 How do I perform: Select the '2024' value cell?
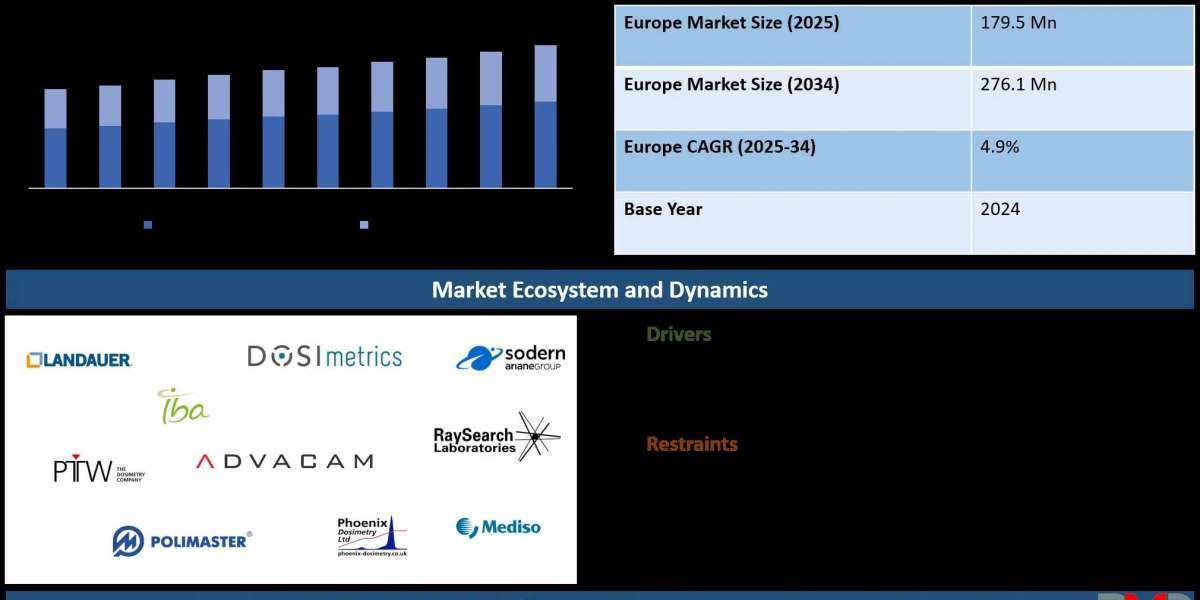pos(1082,223)
